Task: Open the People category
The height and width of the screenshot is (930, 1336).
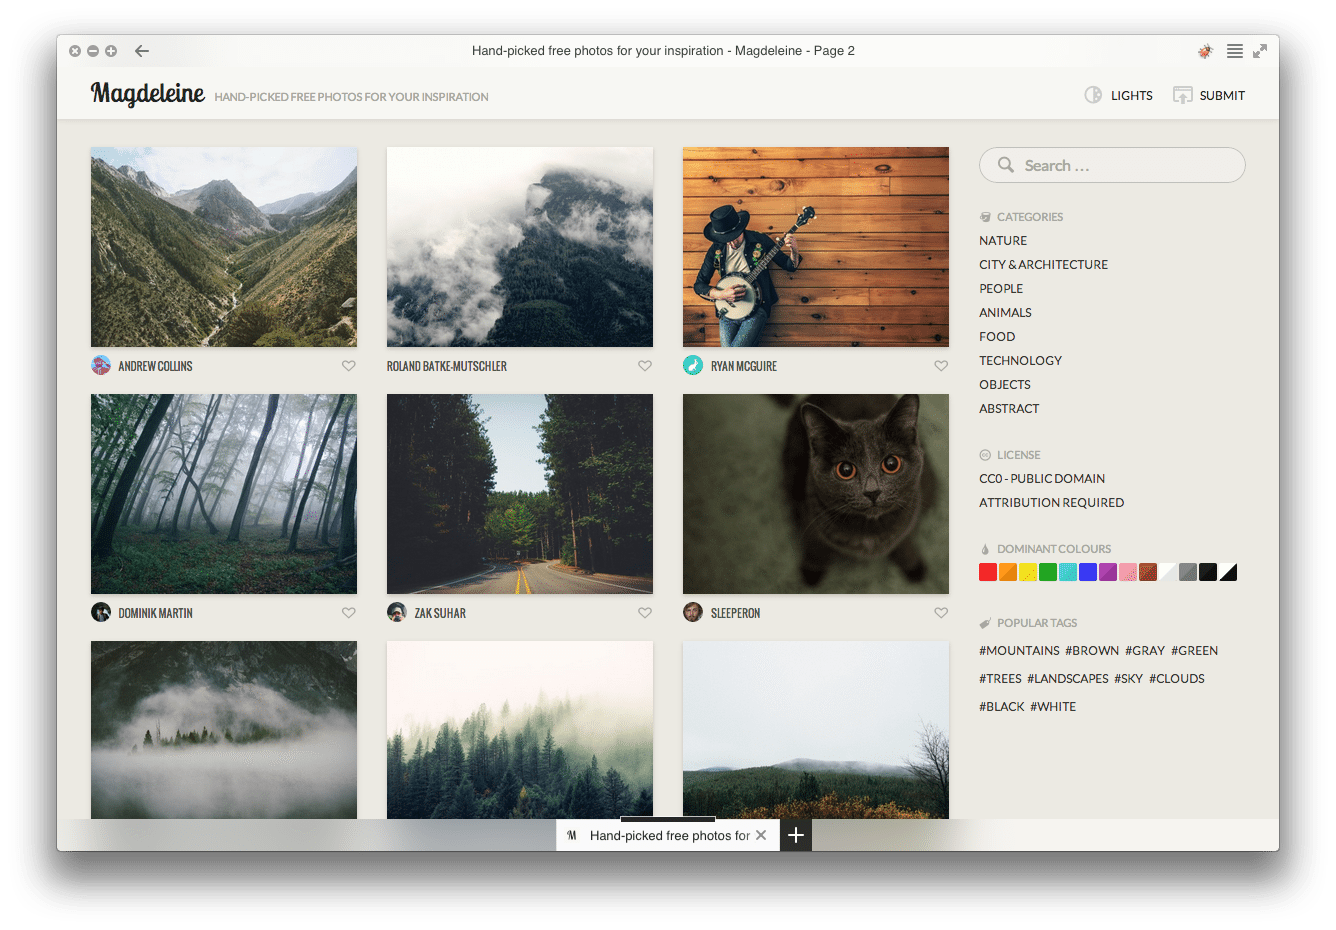Action: point(1001,289)
